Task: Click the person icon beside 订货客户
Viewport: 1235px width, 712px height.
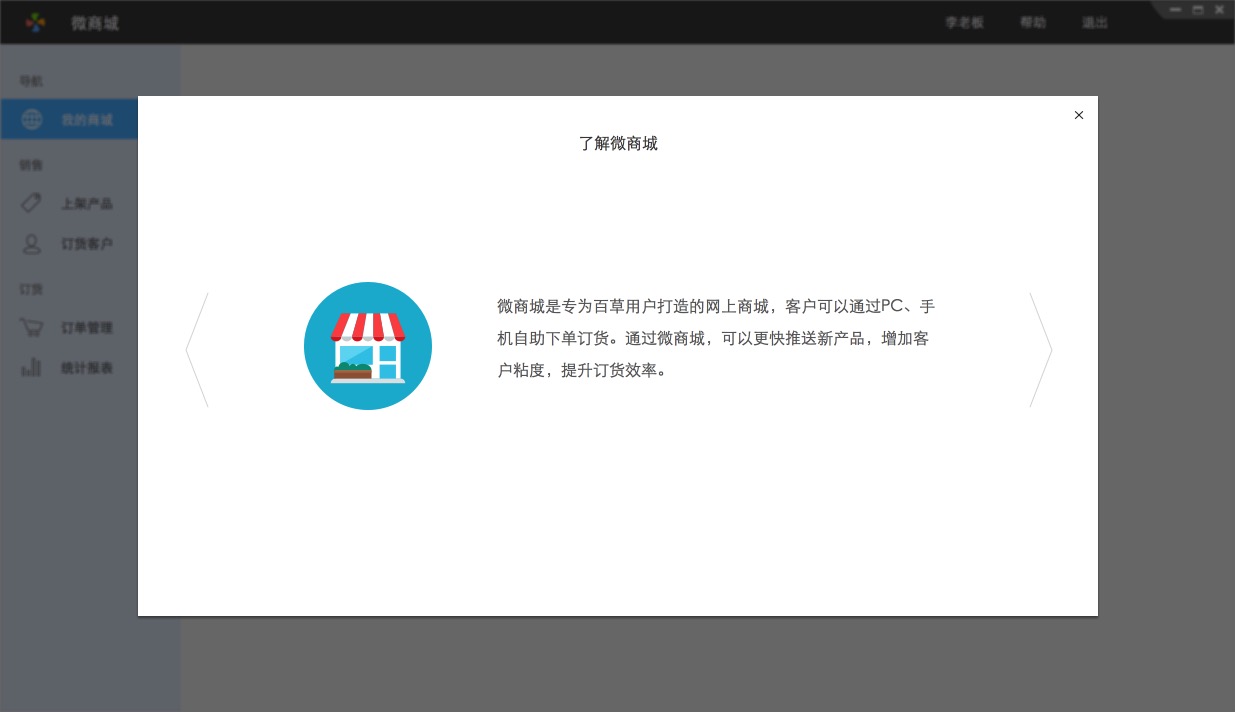Action: [32, 243]
